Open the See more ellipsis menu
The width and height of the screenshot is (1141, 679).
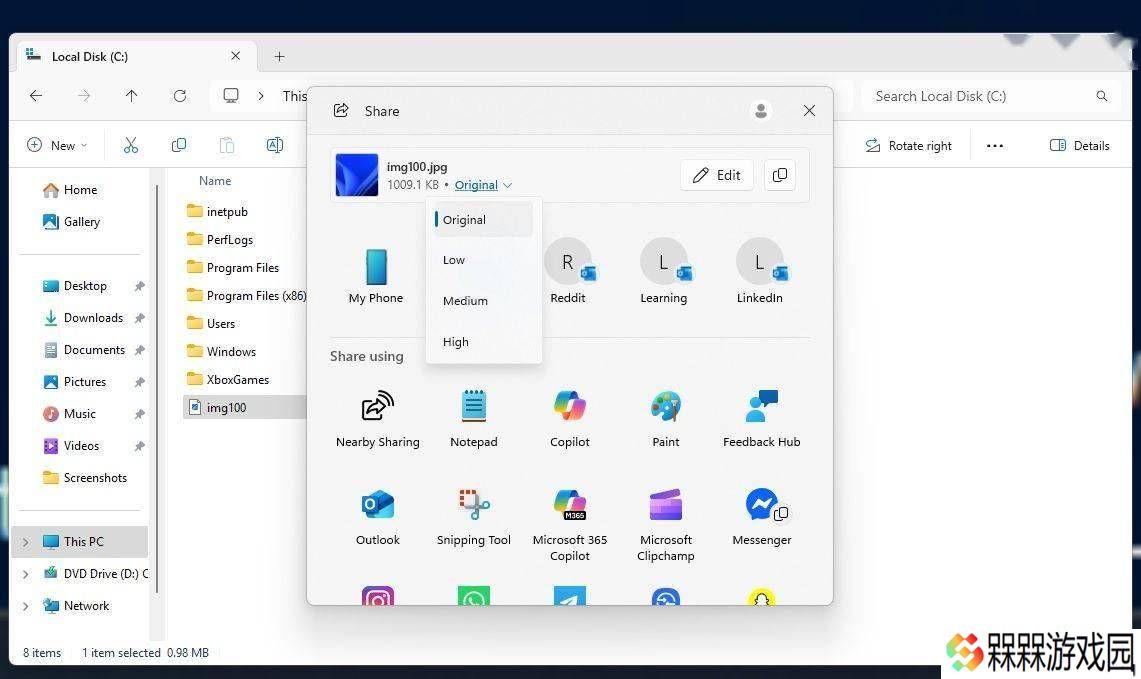tap(995, 146)
